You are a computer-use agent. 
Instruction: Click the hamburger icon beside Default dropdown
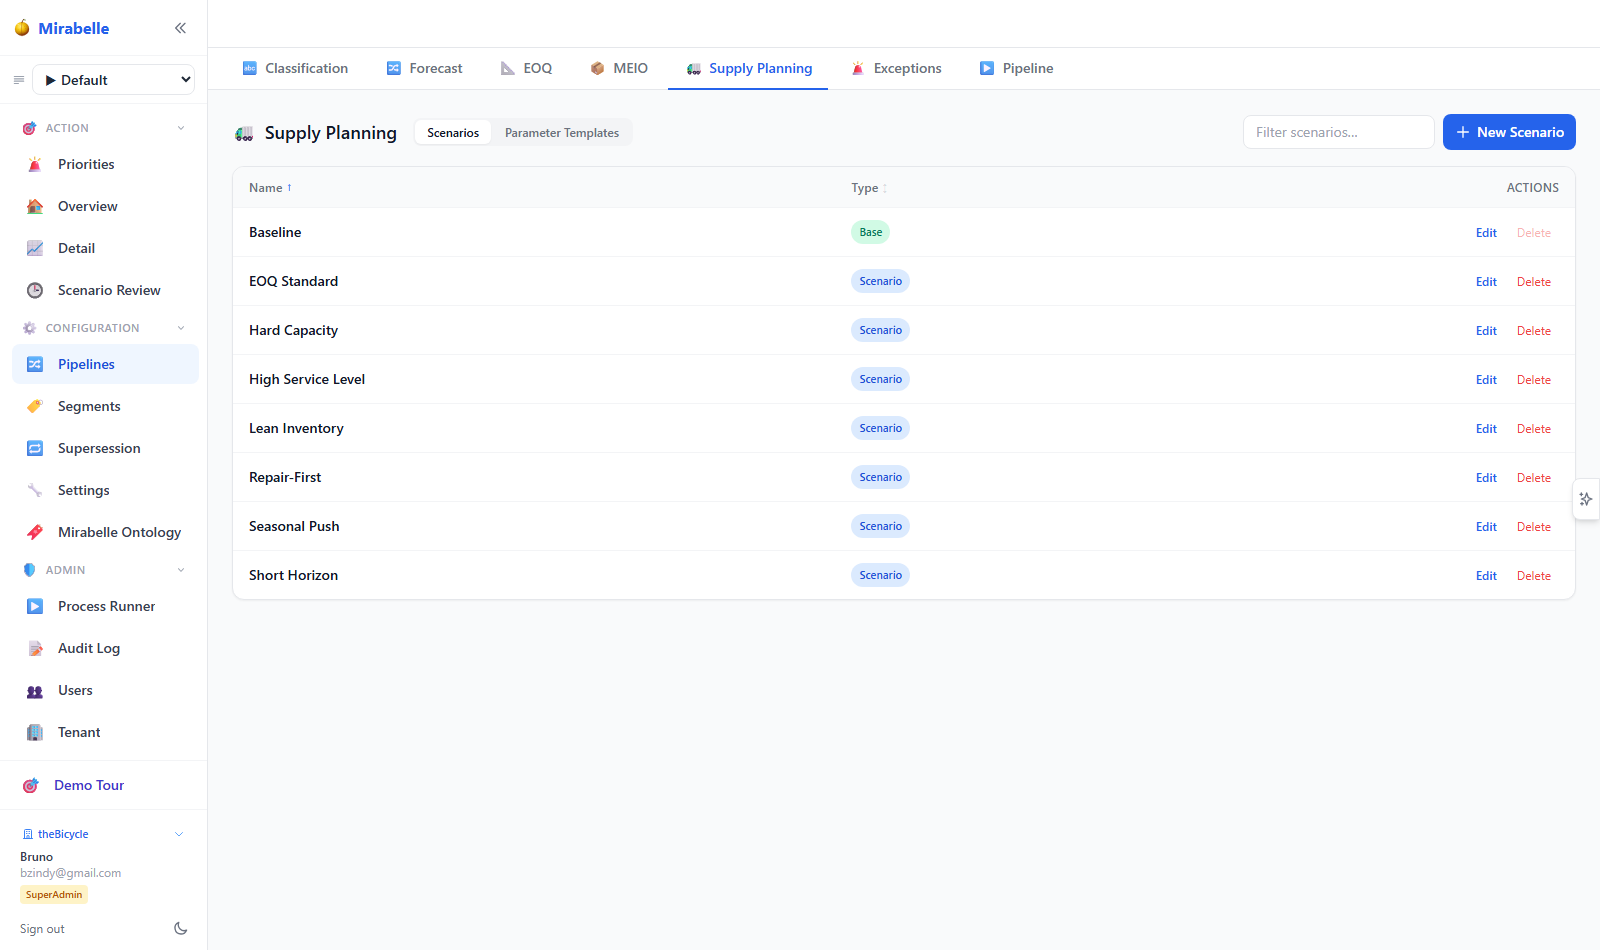click(18, 80)
